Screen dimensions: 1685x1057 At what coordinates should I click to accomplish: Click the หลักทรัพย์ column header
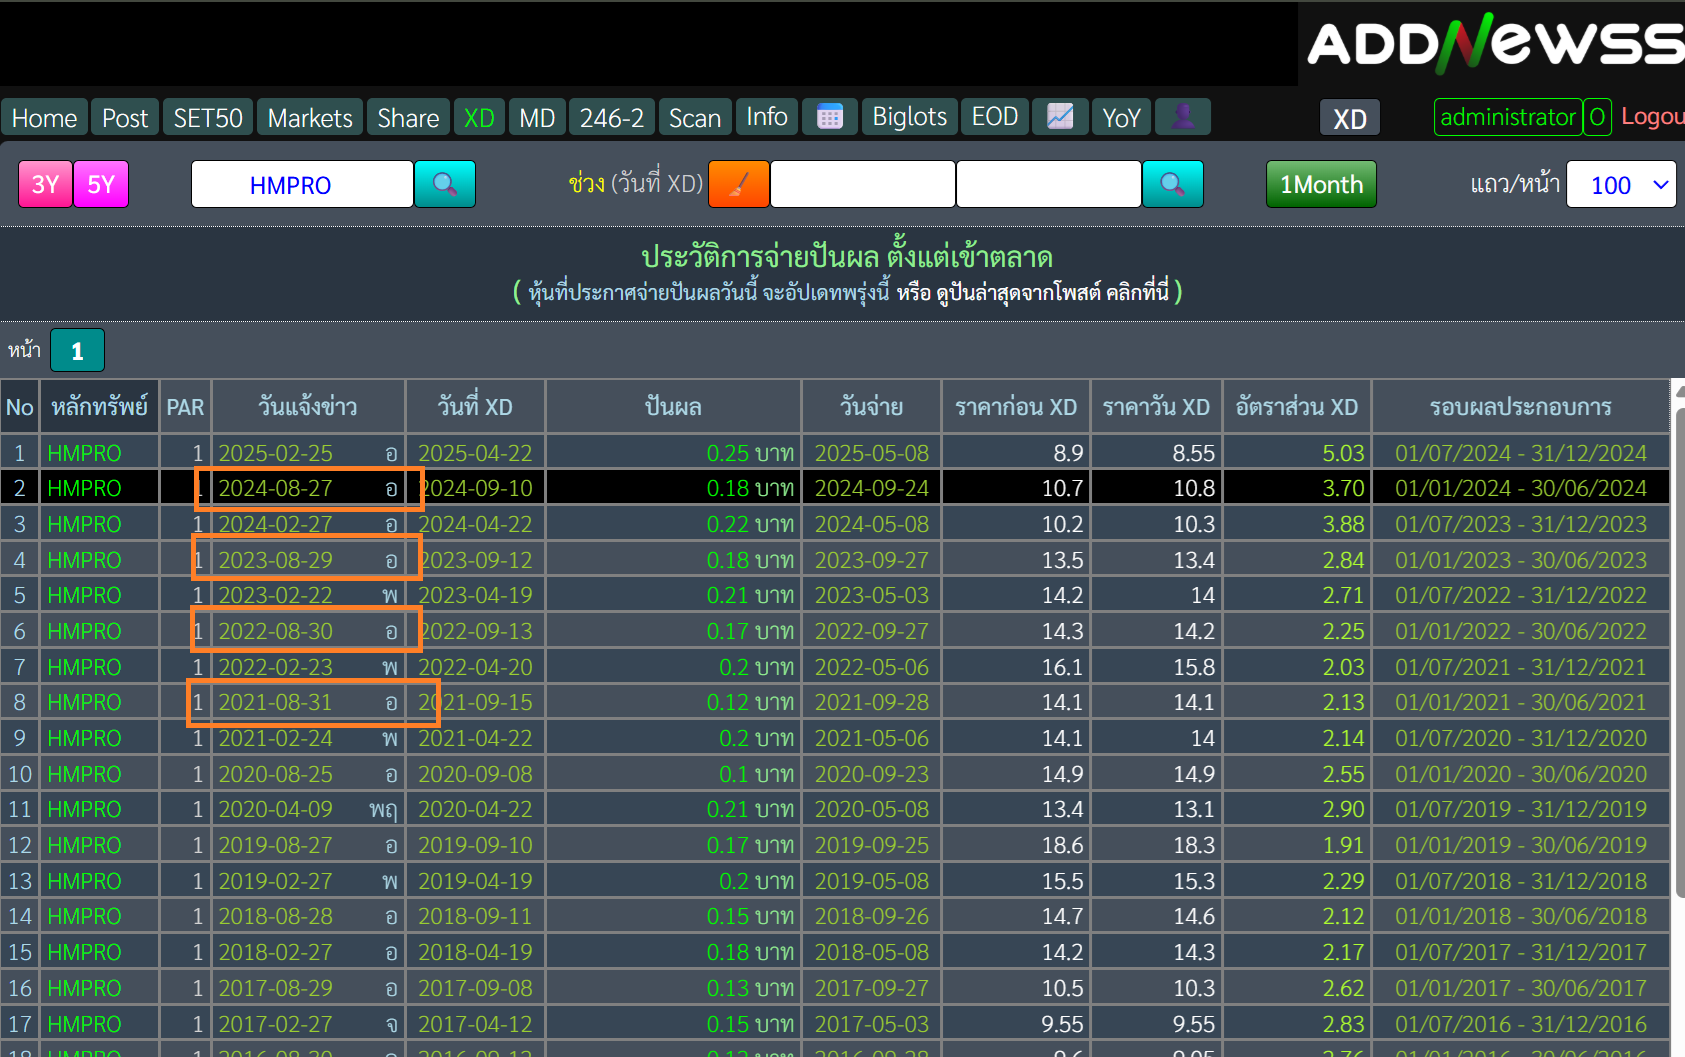pos(99,407)
